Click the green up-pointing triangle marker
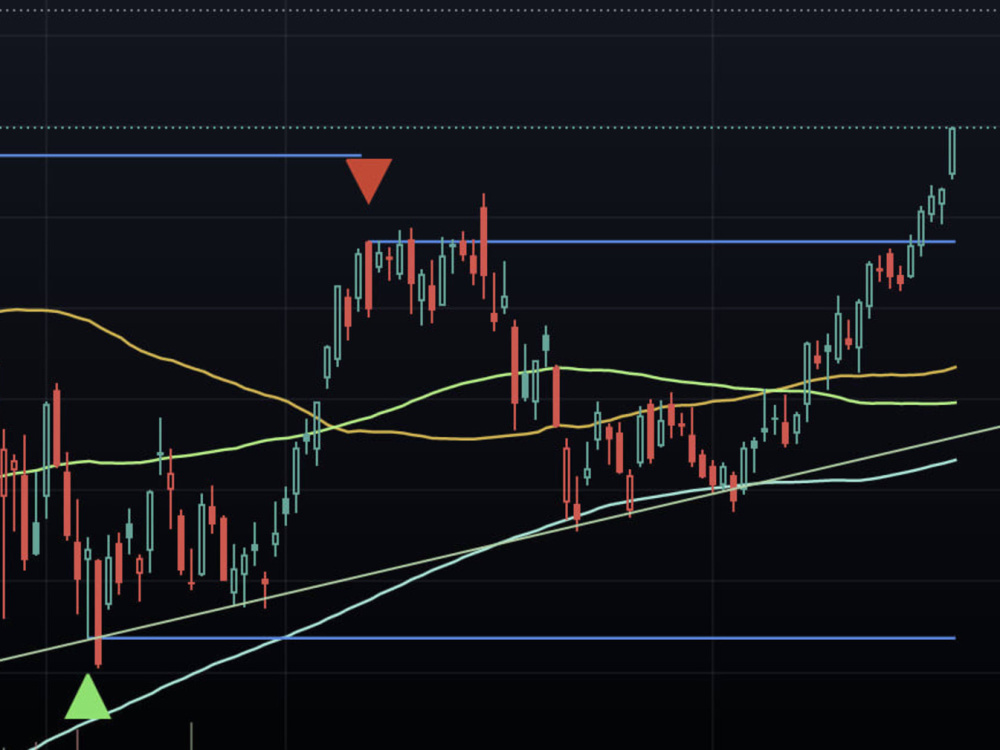1000x750 pixels. (87, 696)
